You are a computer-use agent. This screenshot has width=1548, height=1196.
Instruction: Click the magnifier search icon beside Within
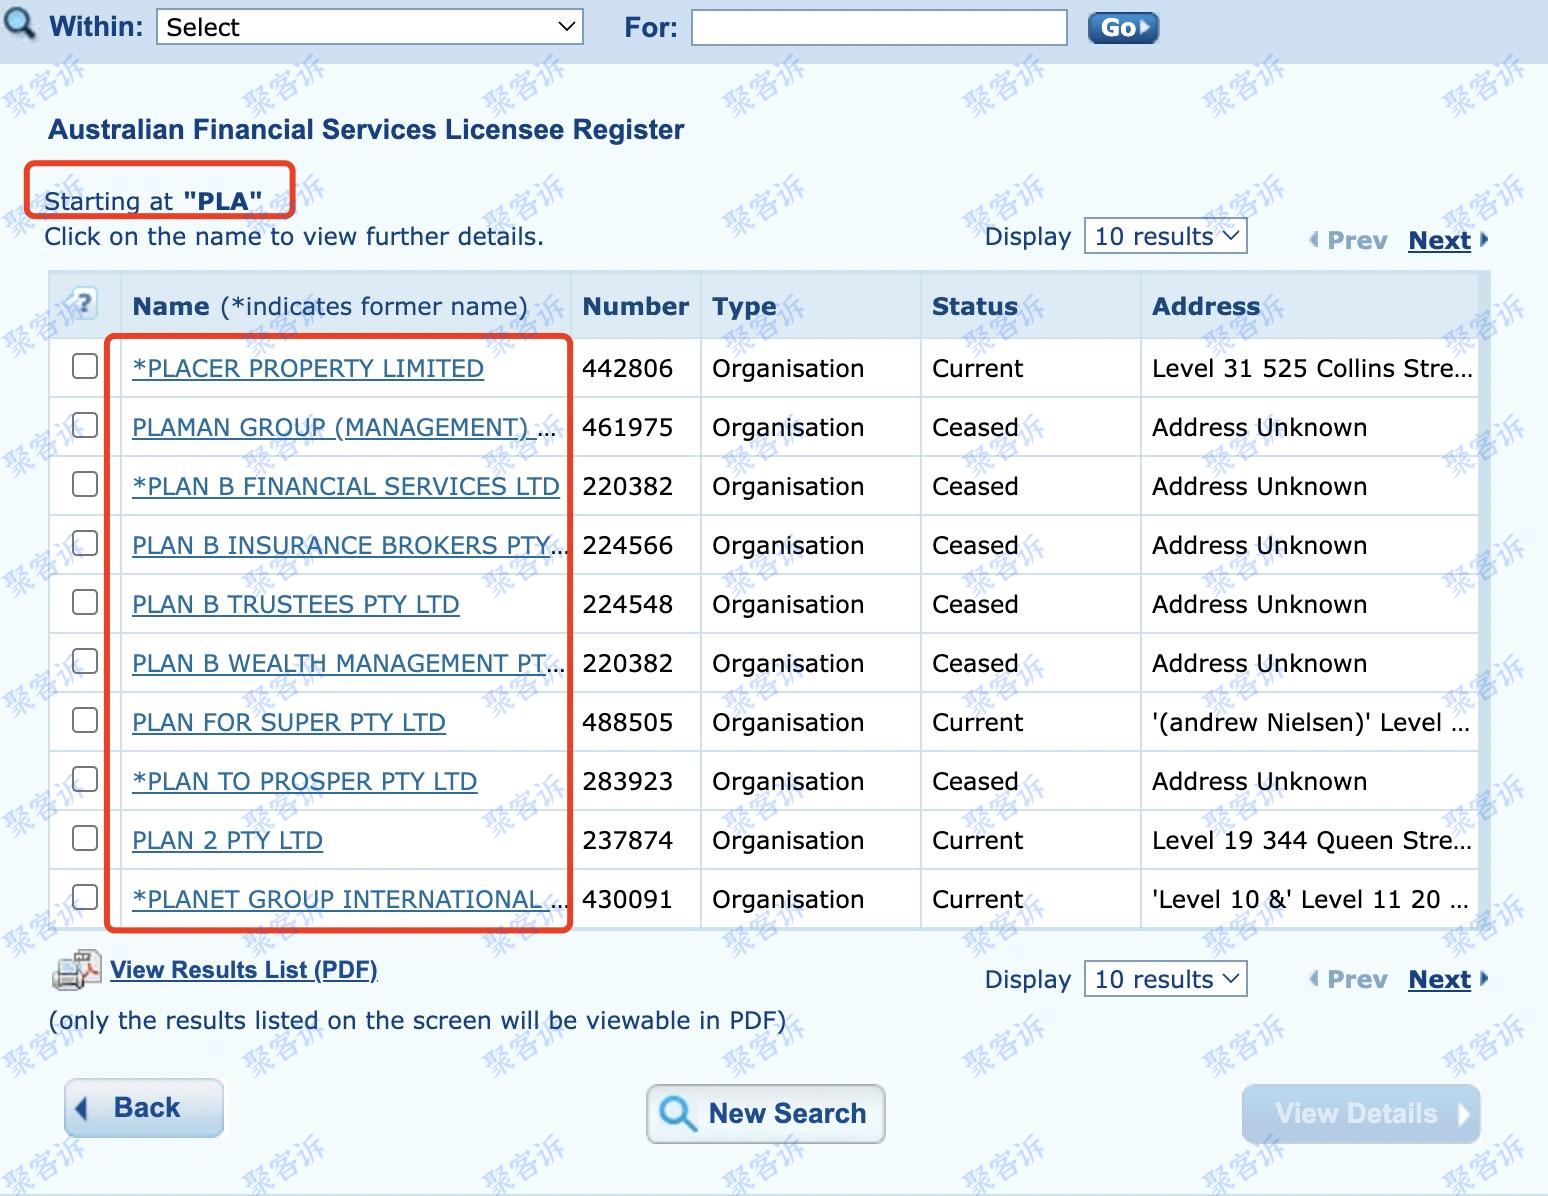click(x=18, y=25)
